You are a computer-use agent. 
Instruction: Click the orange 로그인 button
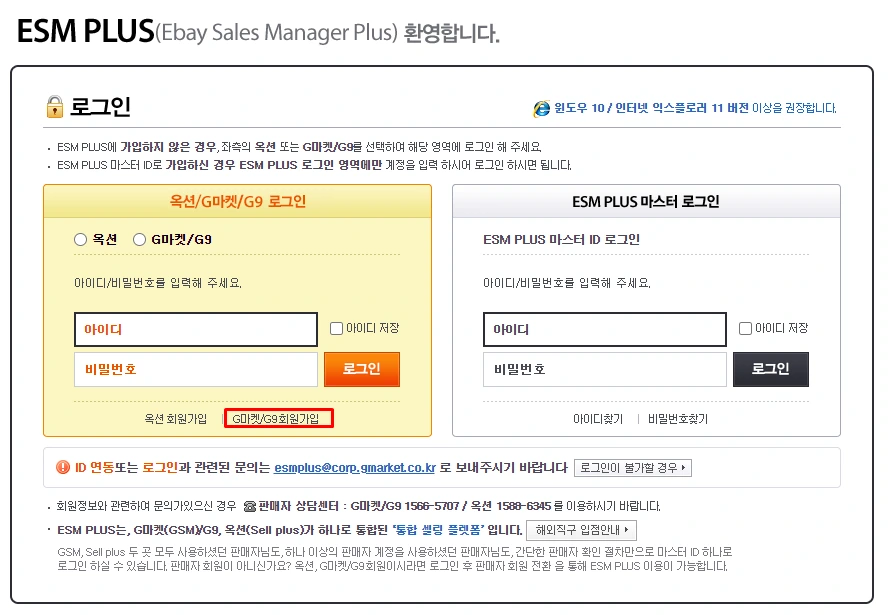(x=362, y=369)
